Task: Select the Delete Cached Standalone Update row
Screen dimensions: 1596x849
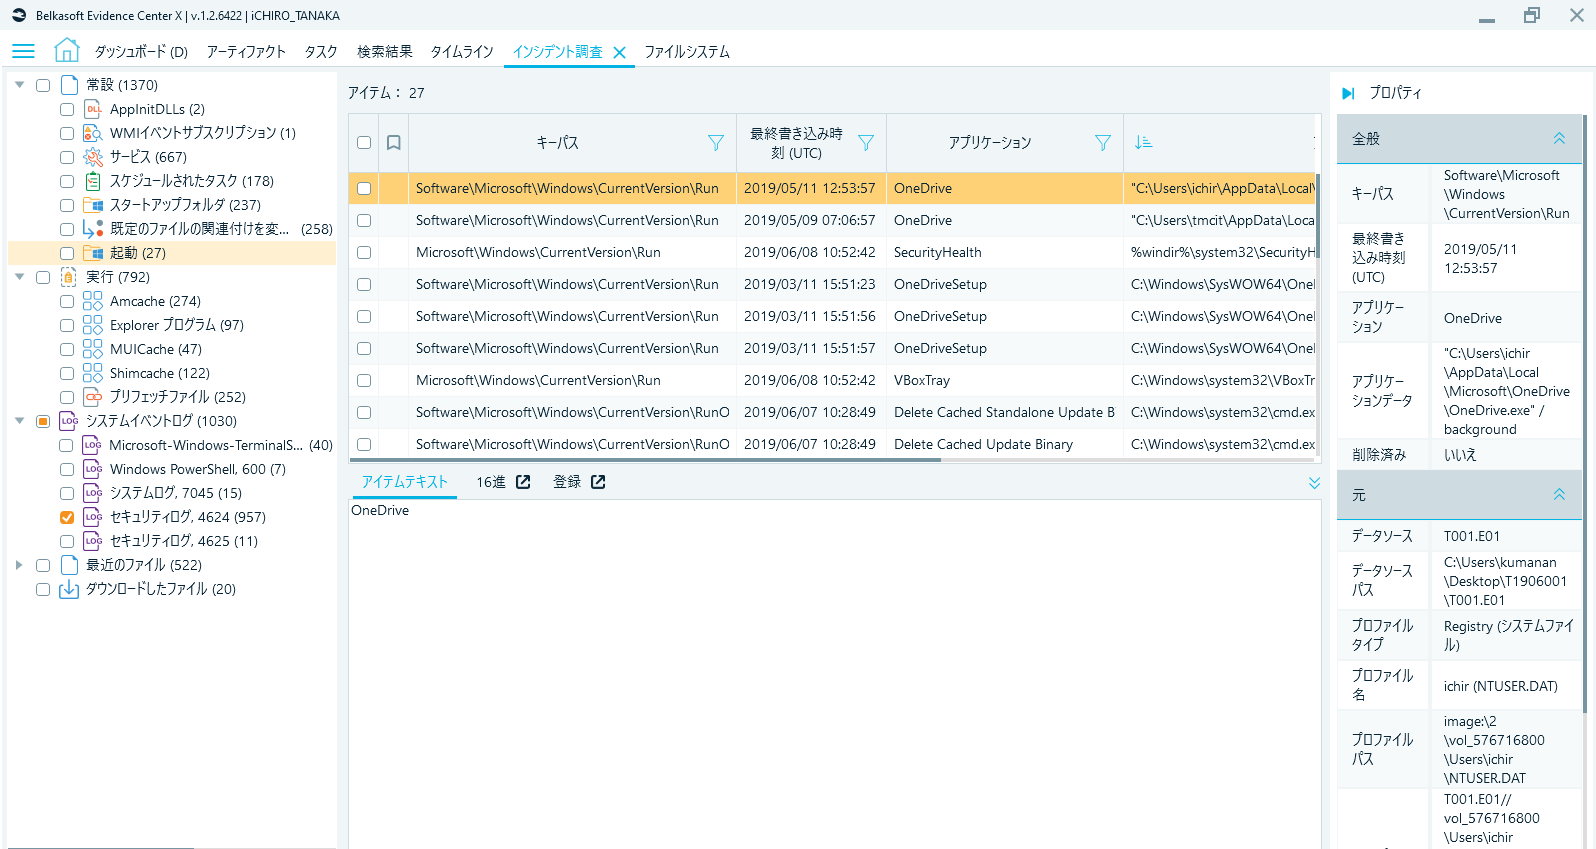Action: click(832, 412)
